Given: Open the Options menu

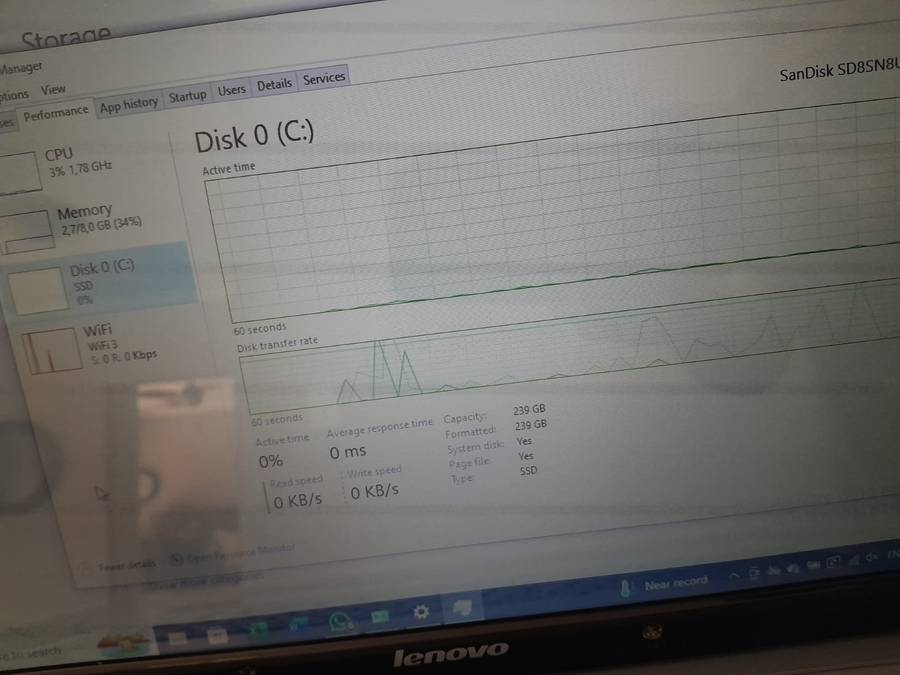Looking at the screenshot, I should 13,95.
